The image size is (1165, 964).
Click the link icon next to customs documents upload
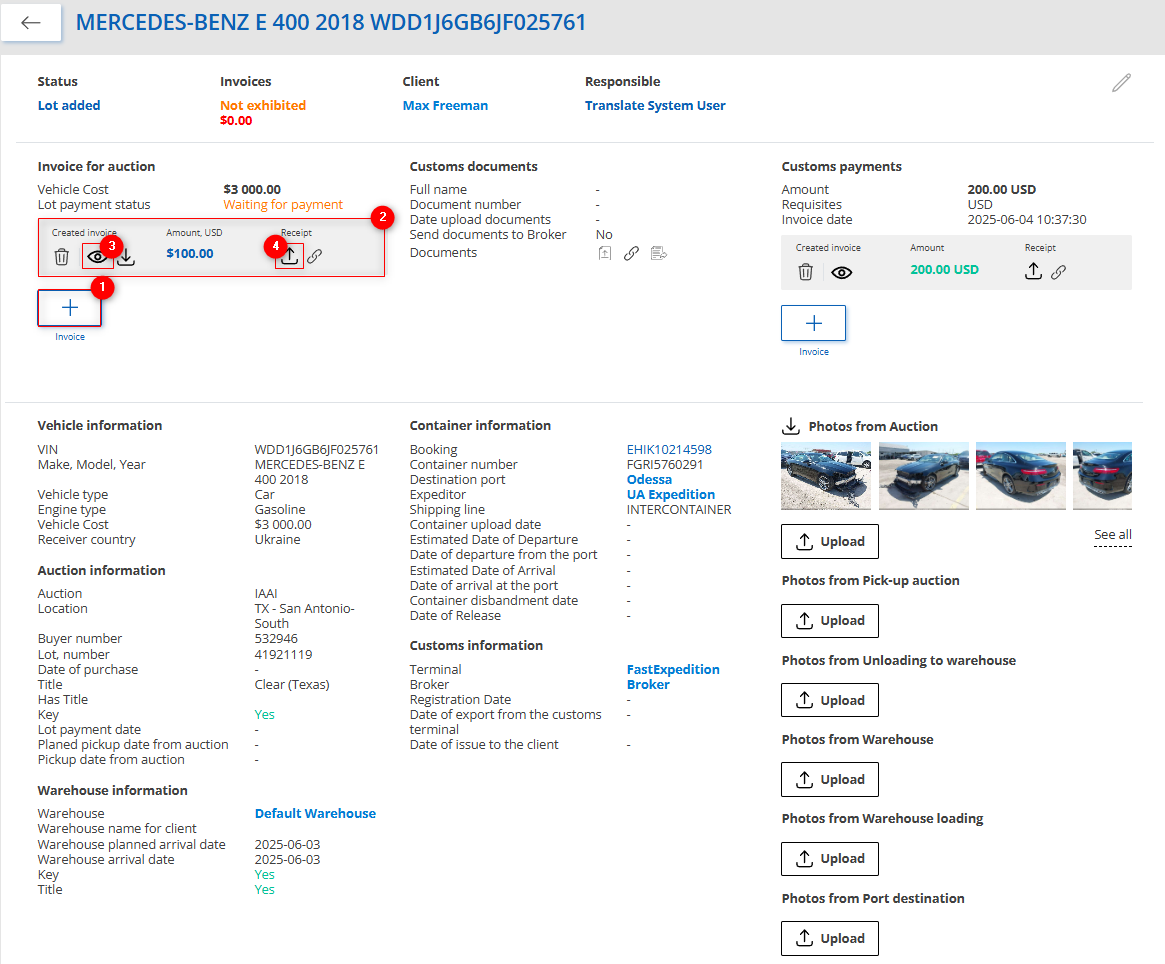point(631,253)
